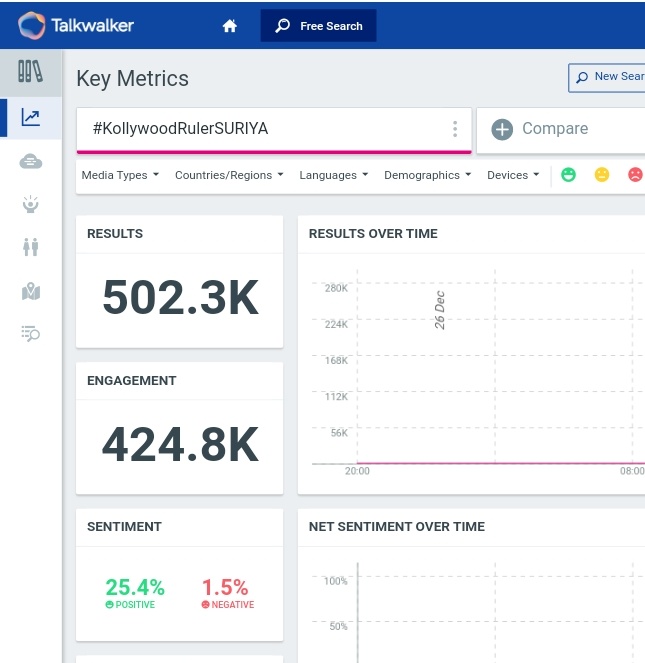Toggle the positive sentiment green smiley filter
Image resolution: width=645 pixels, height=663 pixels.
[x=568, y=174]
